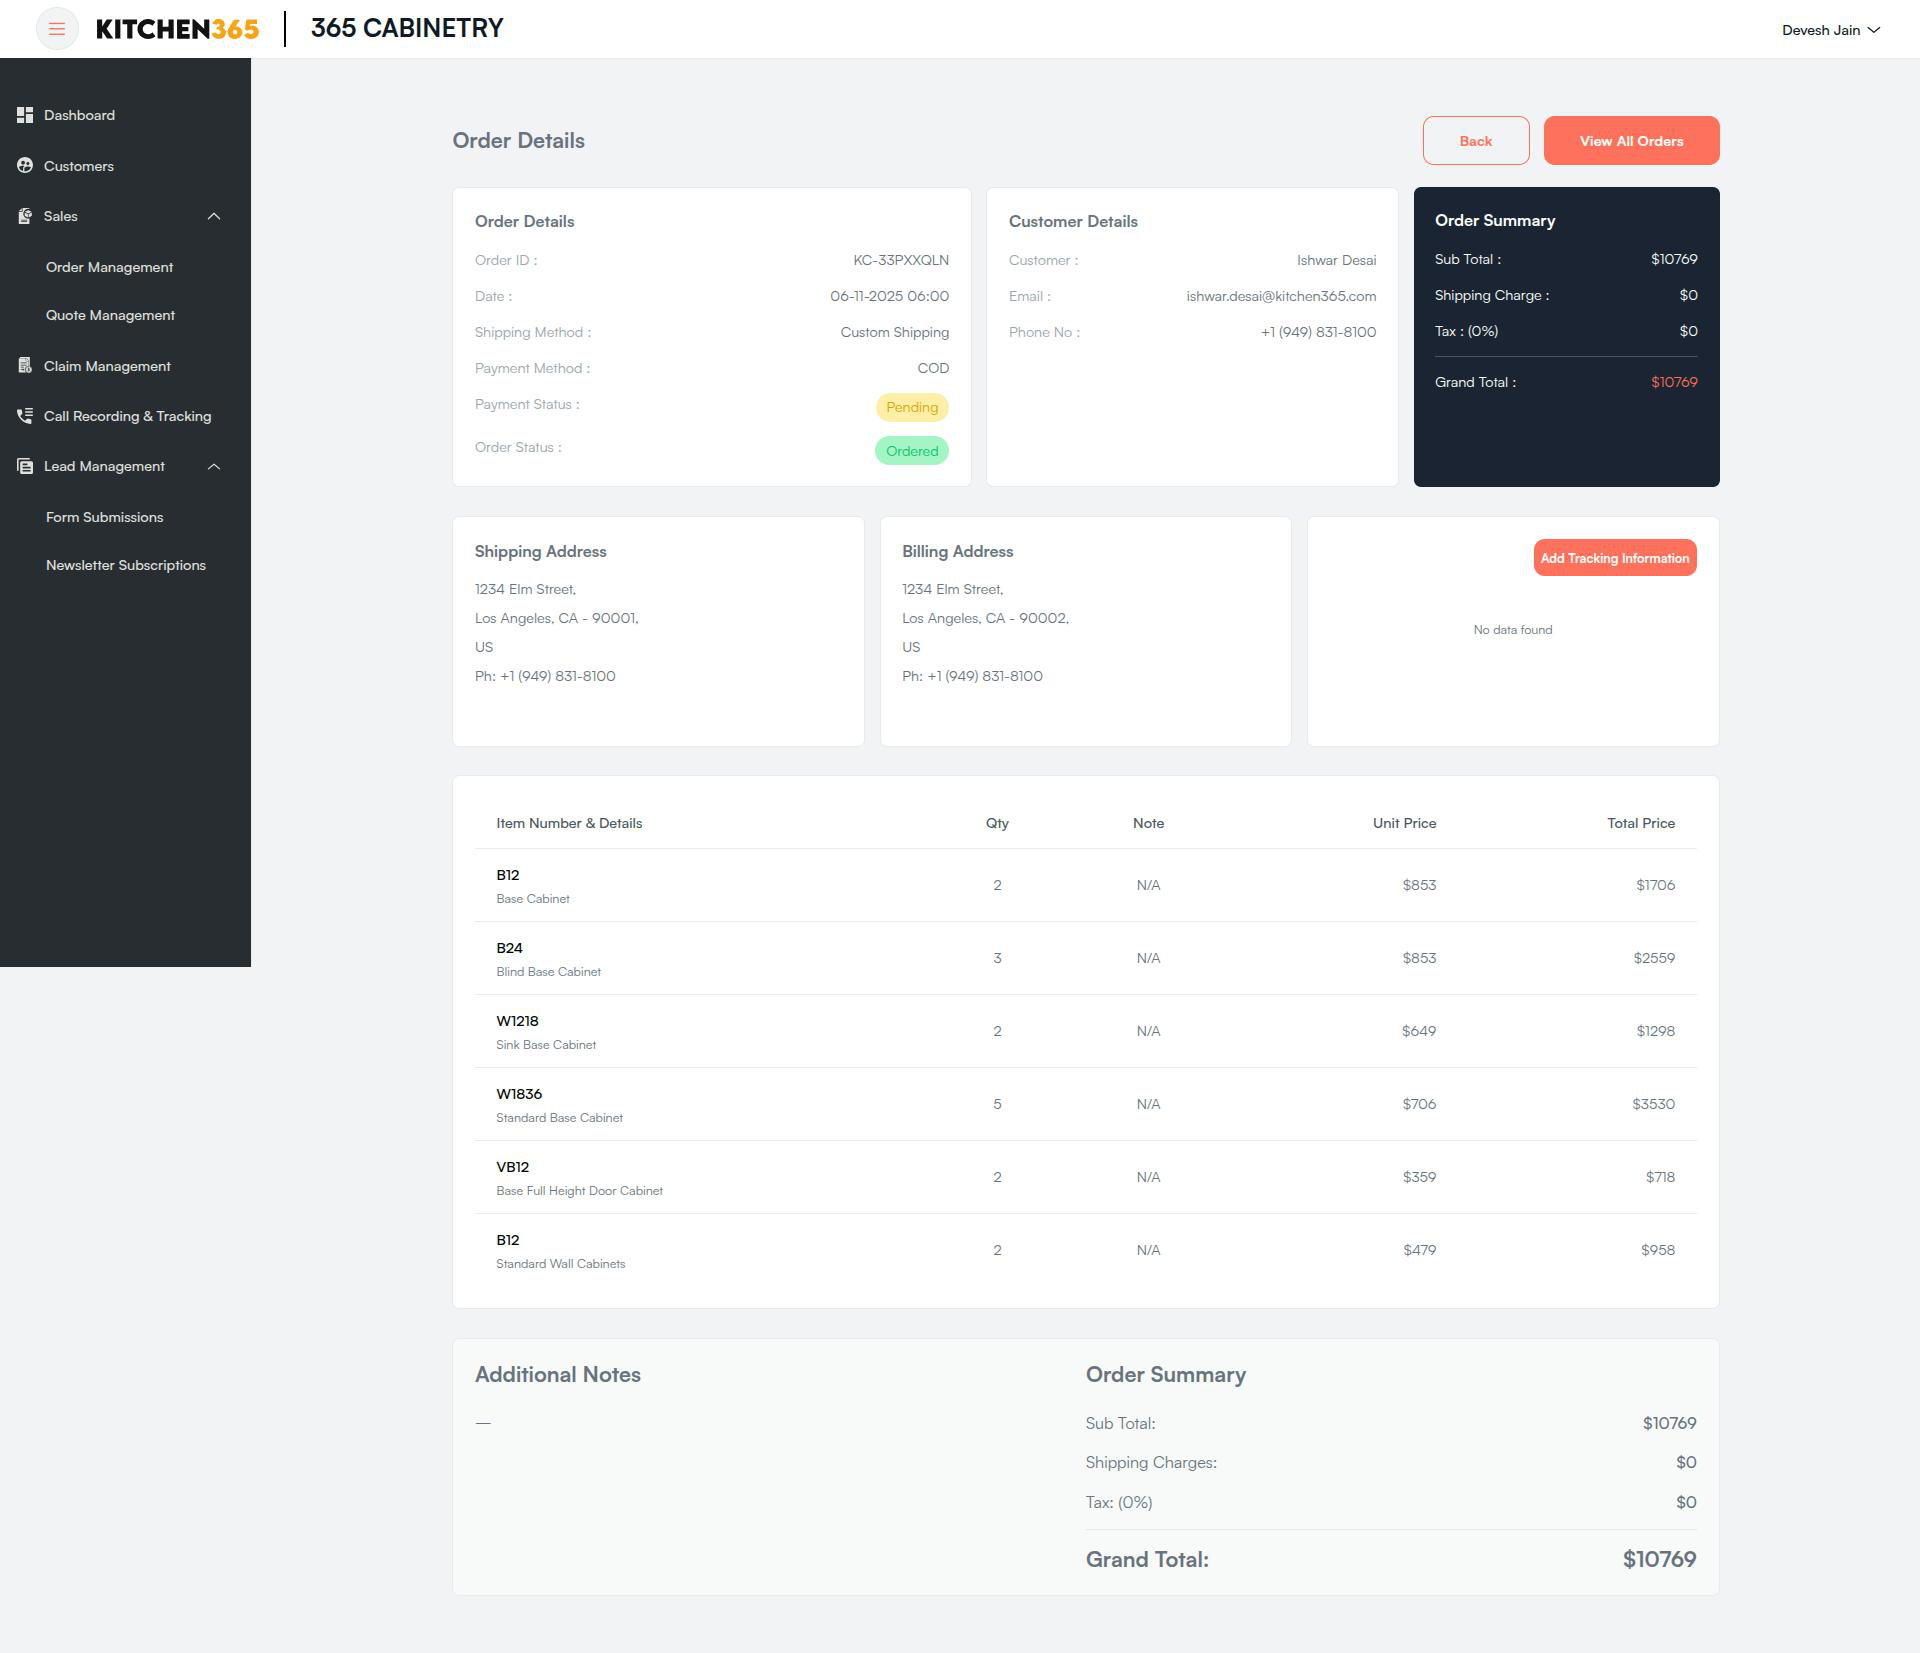The image size is (1920, 1653).
Task: Open the Devesh Jain user dropdown
Action: (1831, 30)
